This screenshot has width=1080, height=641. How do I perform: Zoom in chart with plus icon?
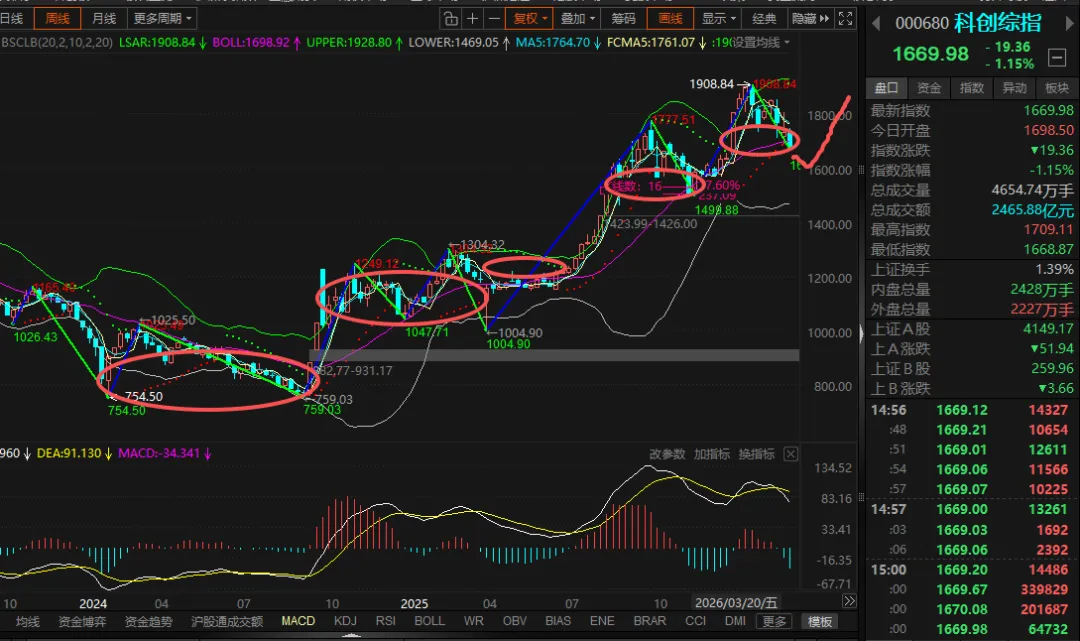pyautogui.click(x=472, y=19)
